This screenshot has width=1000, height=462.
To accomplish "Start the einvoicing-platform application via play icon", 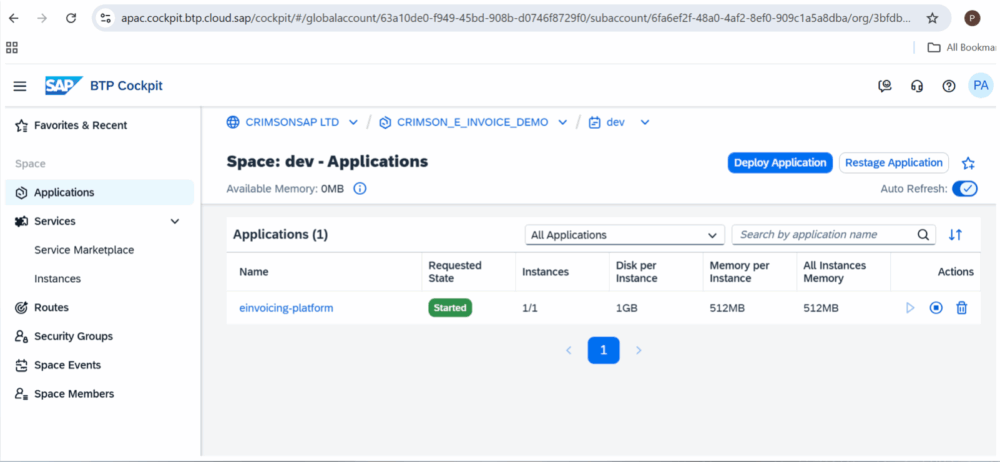I will (910, 308).
